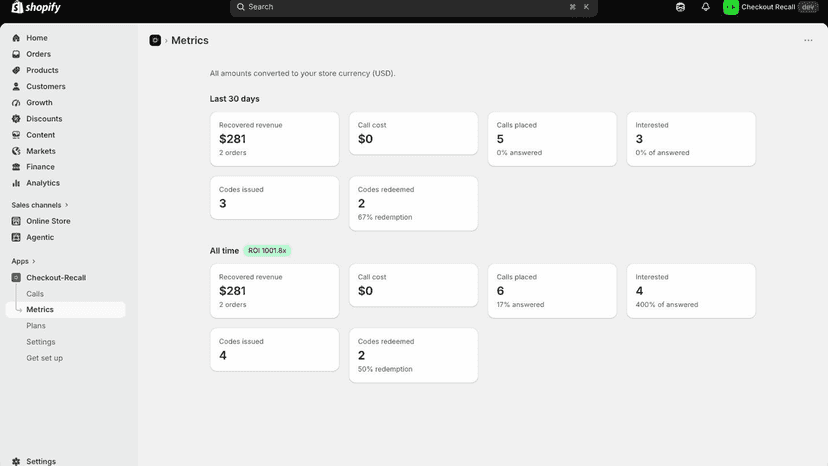Open store Settings at sidebar bottom
This screenshot has width=828, height=466.
41,461
